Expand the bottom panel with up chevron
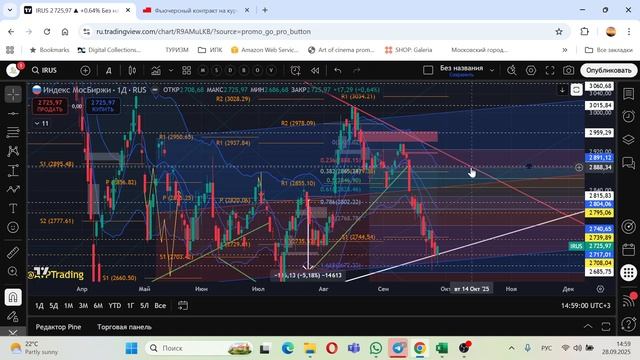640x360 pixels. pos(588,326)
